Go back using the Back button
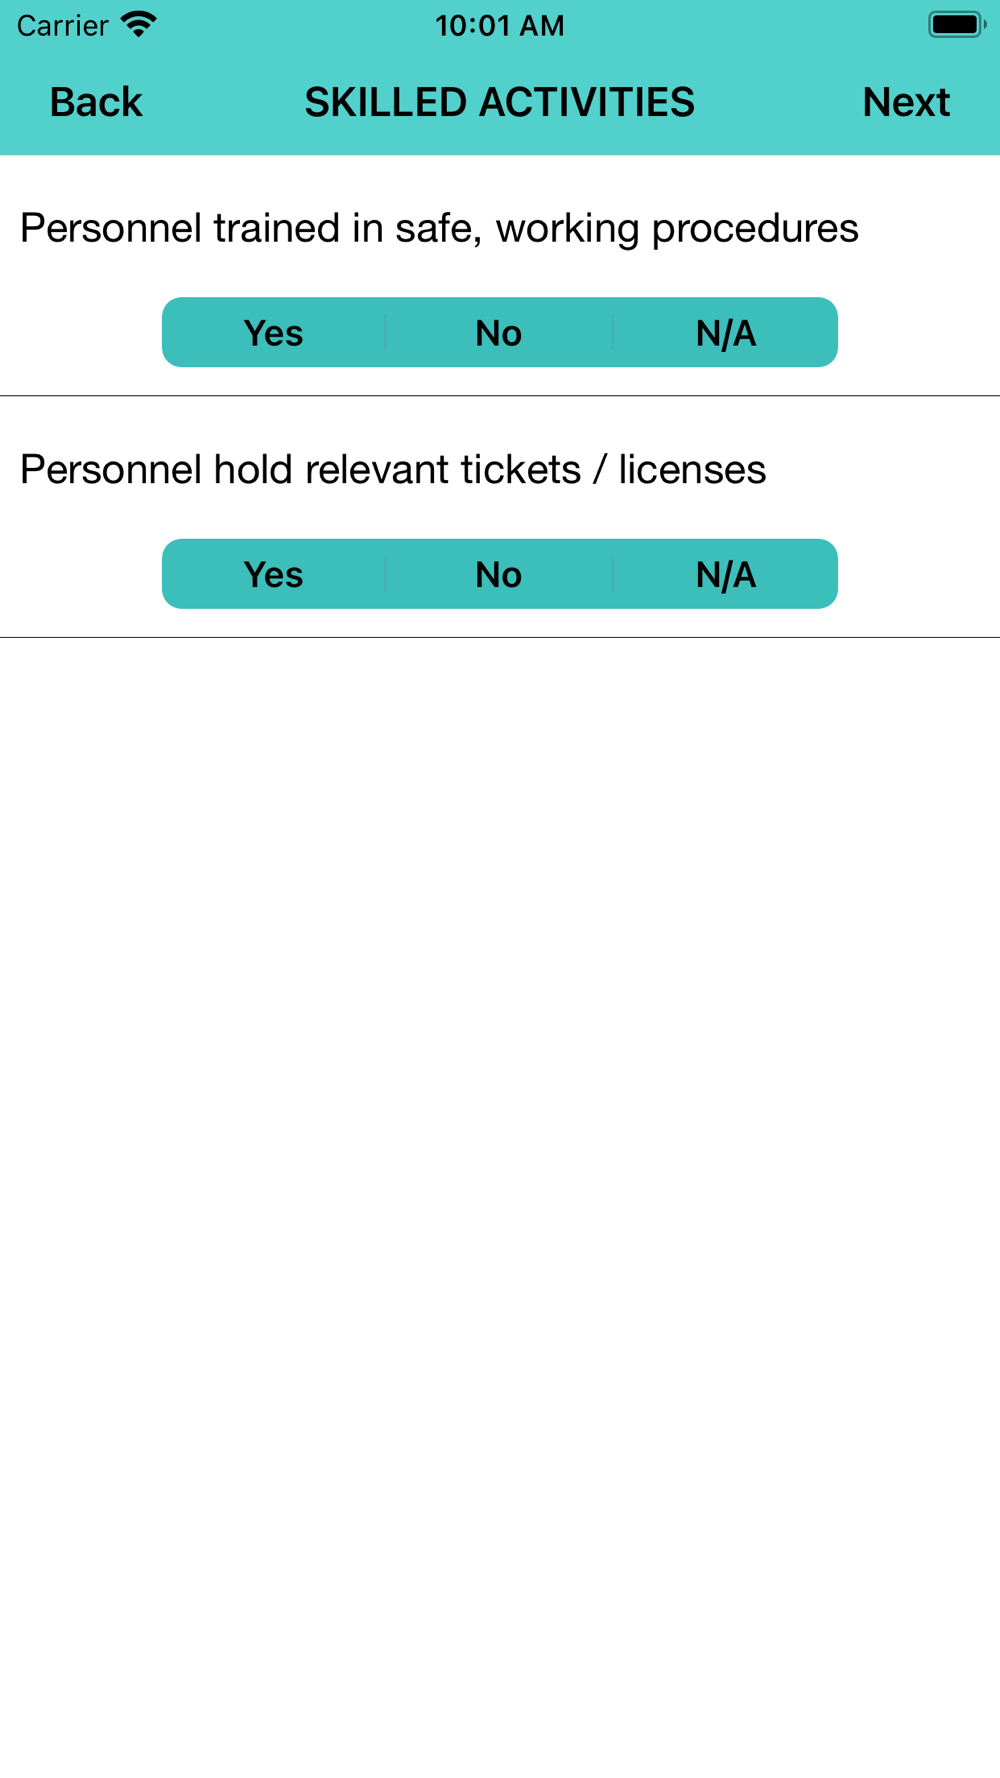 pos(96,102)
